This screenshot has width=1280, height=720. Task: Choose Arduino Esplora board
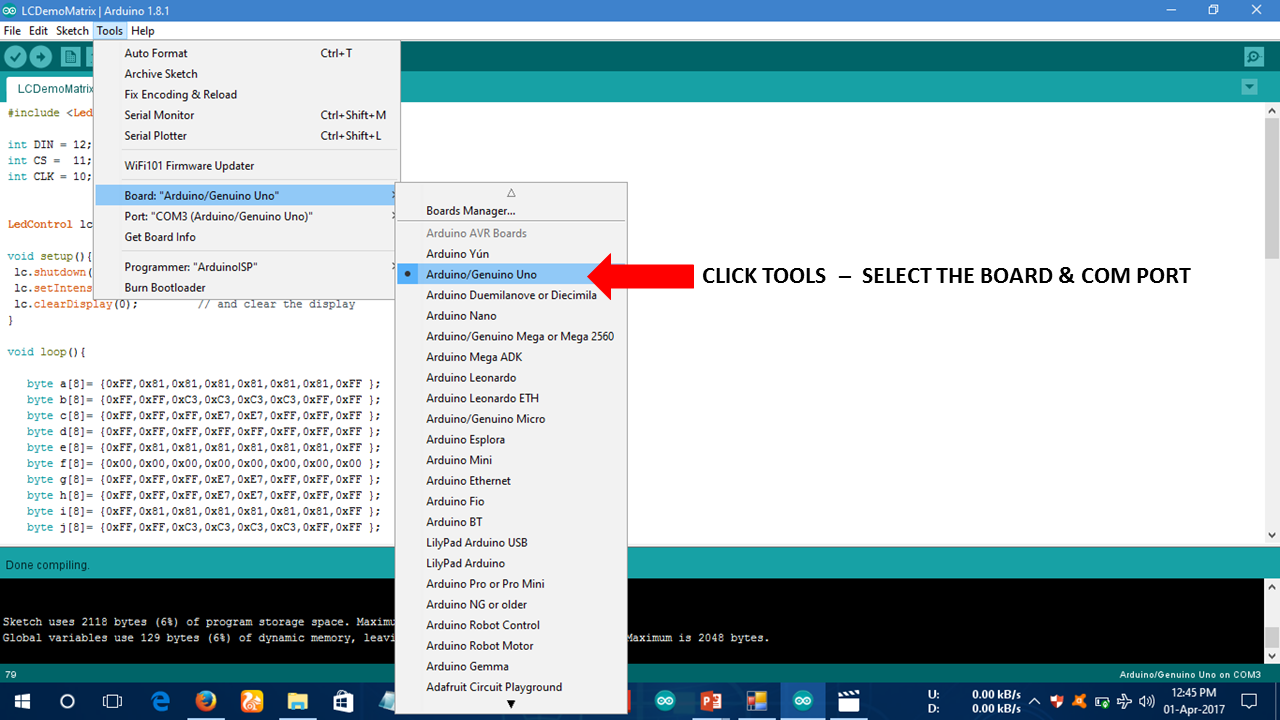pyautogui.click(x=512, y=439)
